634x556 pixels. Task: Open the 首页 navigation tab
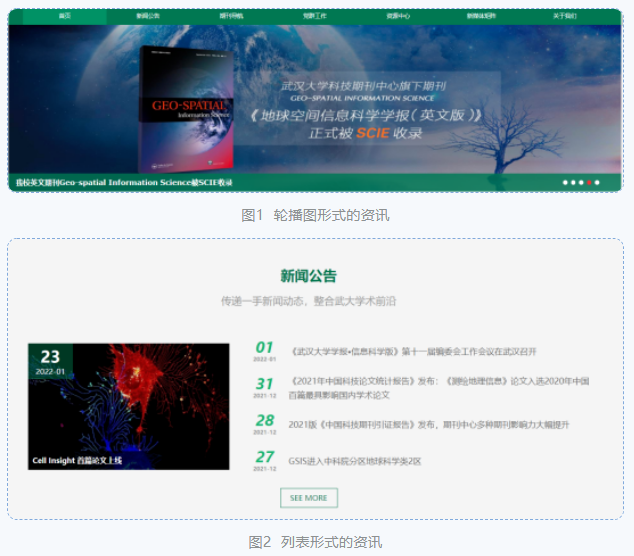click(65, 17)
